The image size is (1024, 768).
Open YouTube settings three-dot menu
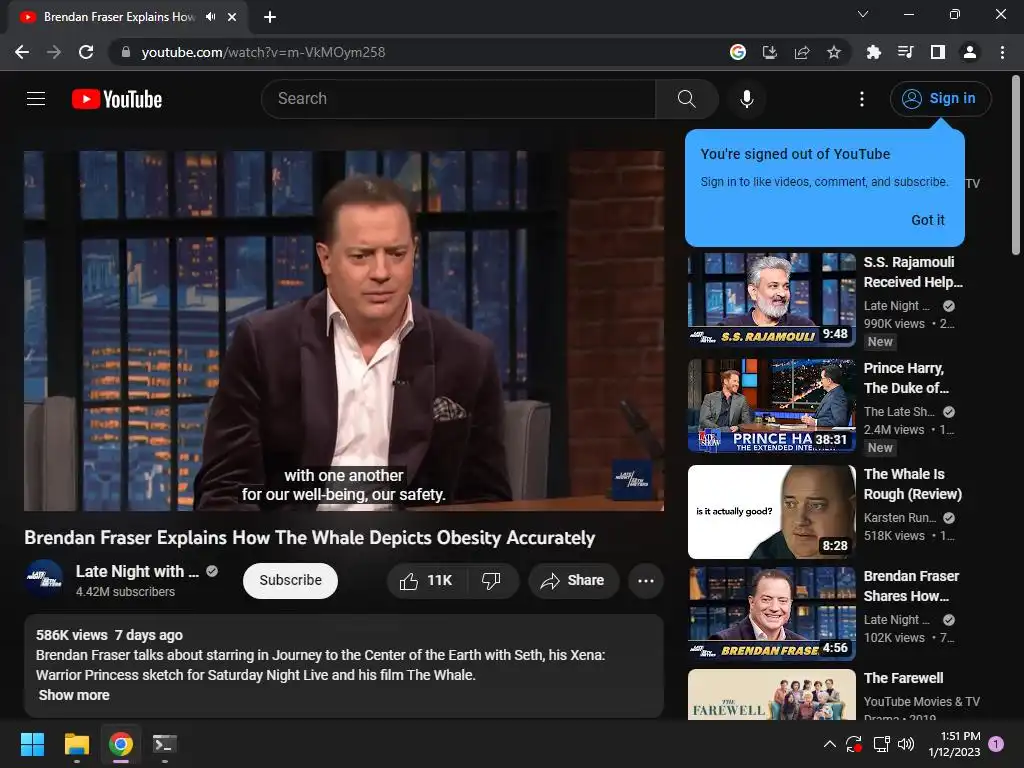pos(861,99)
